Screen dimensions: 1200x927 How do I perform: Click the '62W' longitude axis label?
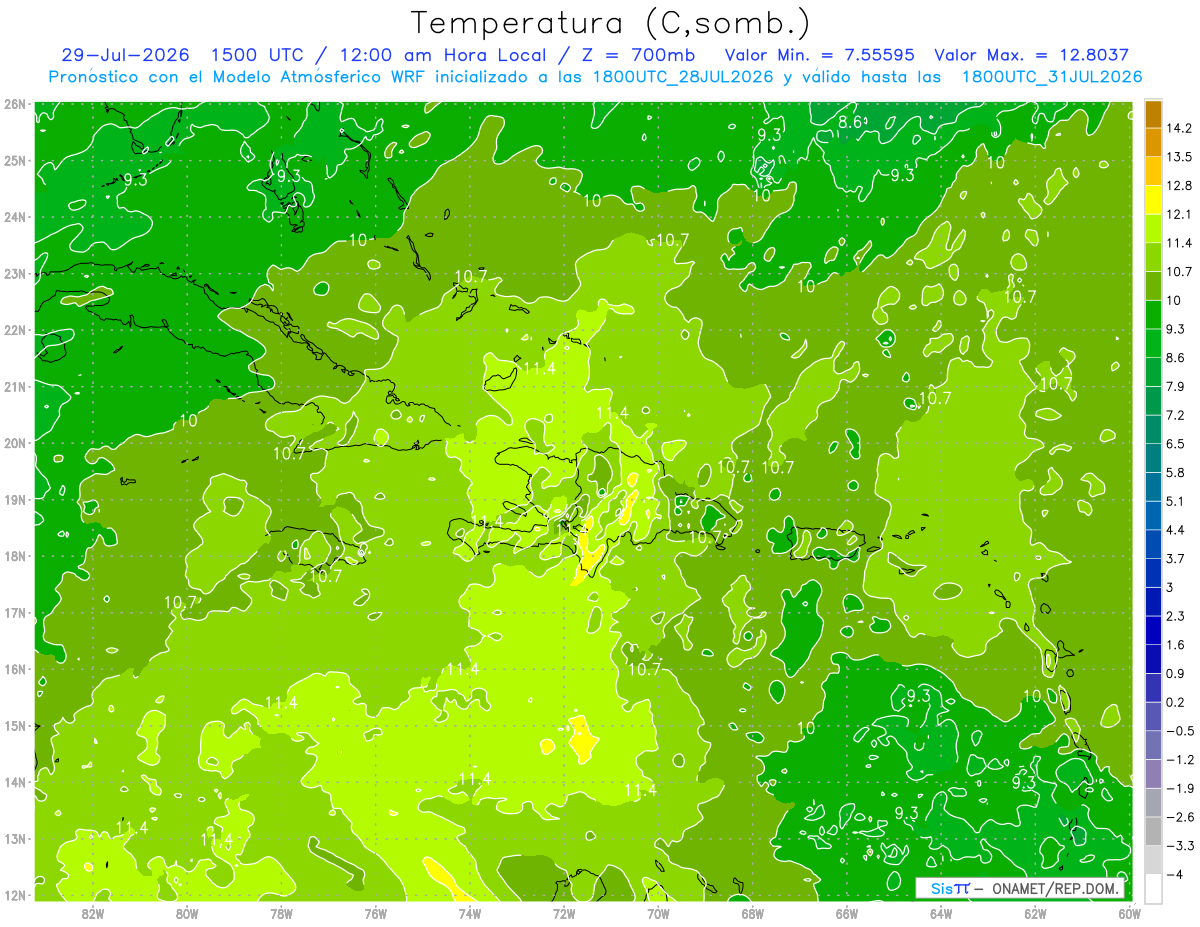pos(1035,913)
